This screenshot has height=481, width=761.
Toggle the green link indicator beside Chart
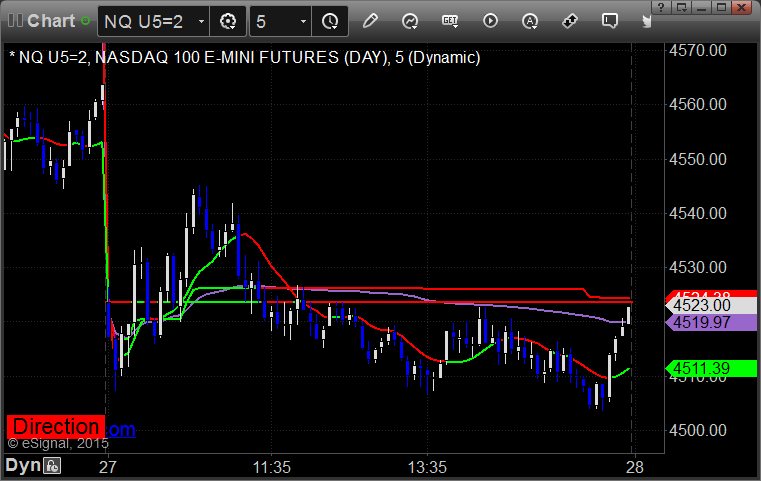[85, 20]
